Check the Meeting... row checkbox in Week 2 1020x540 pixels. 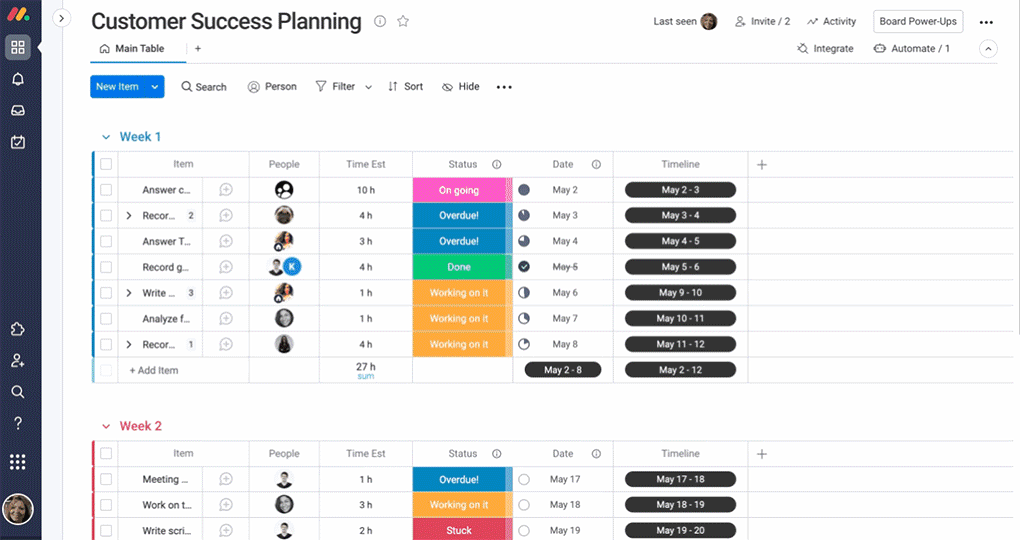pos(106,479)
